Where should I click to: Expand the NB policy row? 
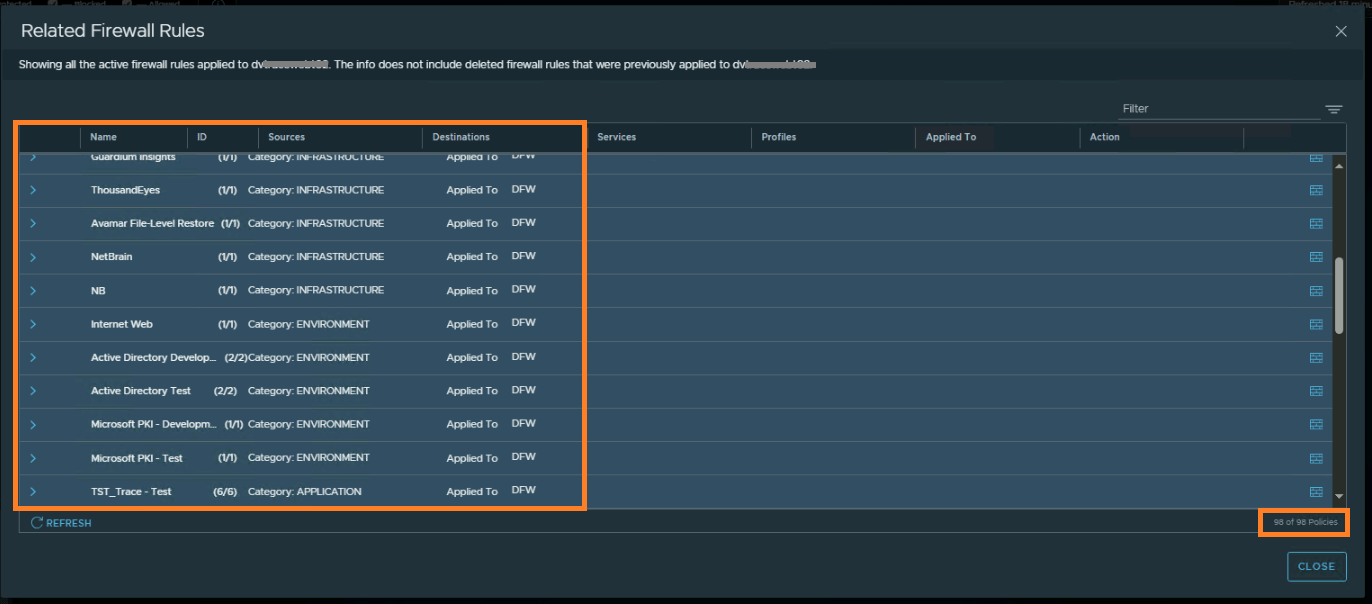tap(33, 291)
